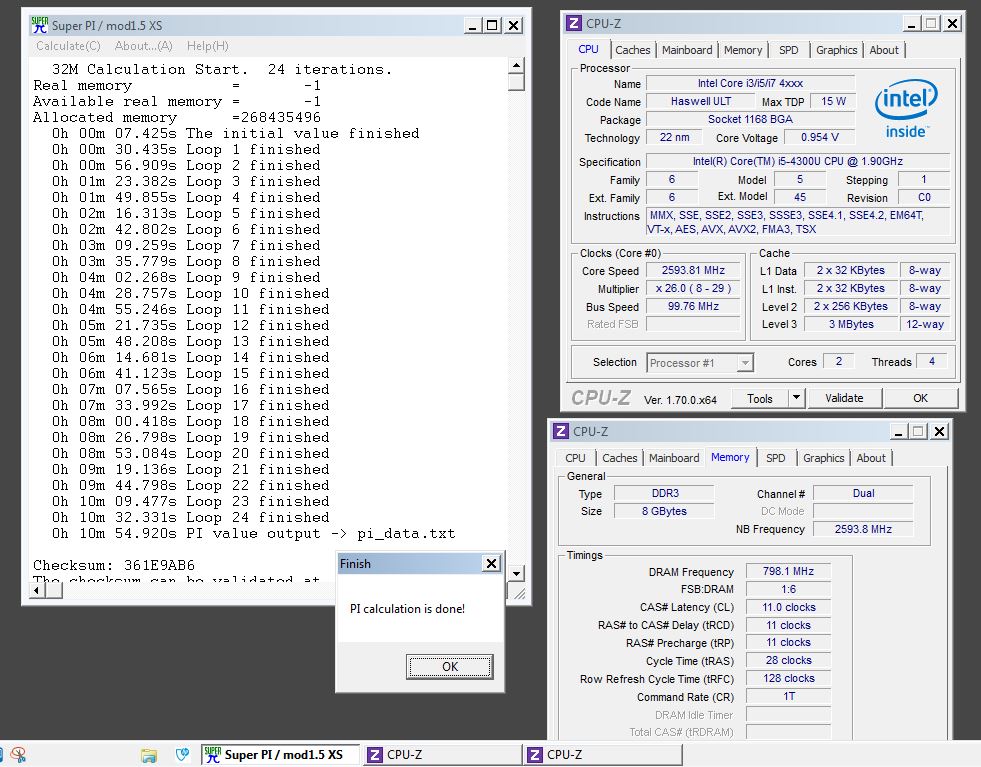Click the CAS# Latency 11.0 clocks value
The width and height of the screenshot is (981, 767).
(788, 607)
